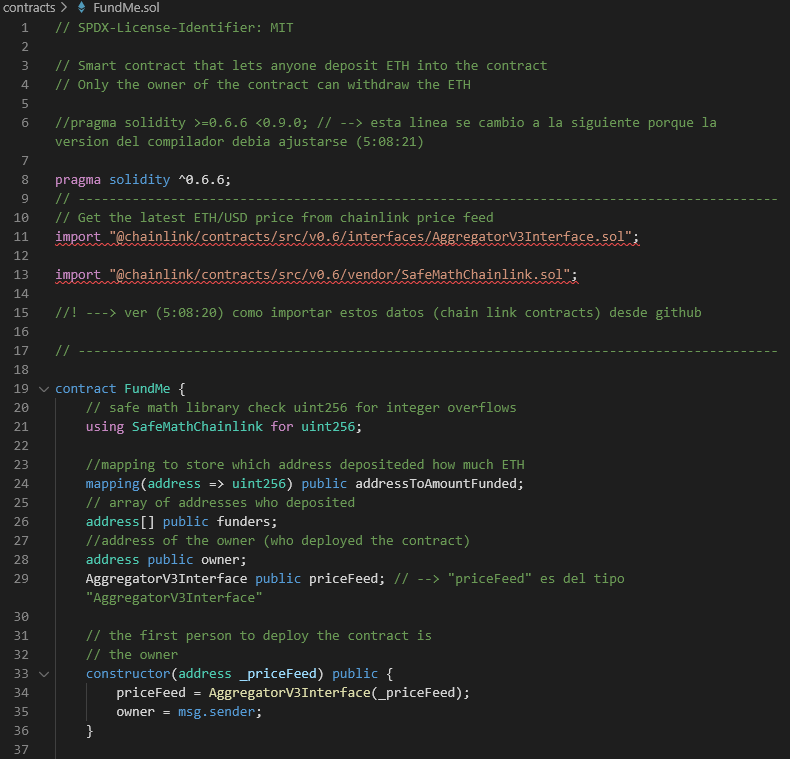Viewport: 790px width, 759px height.
Task: Click 'addressToAmountFunded' variable name
Action: click(x=436, y=484)
